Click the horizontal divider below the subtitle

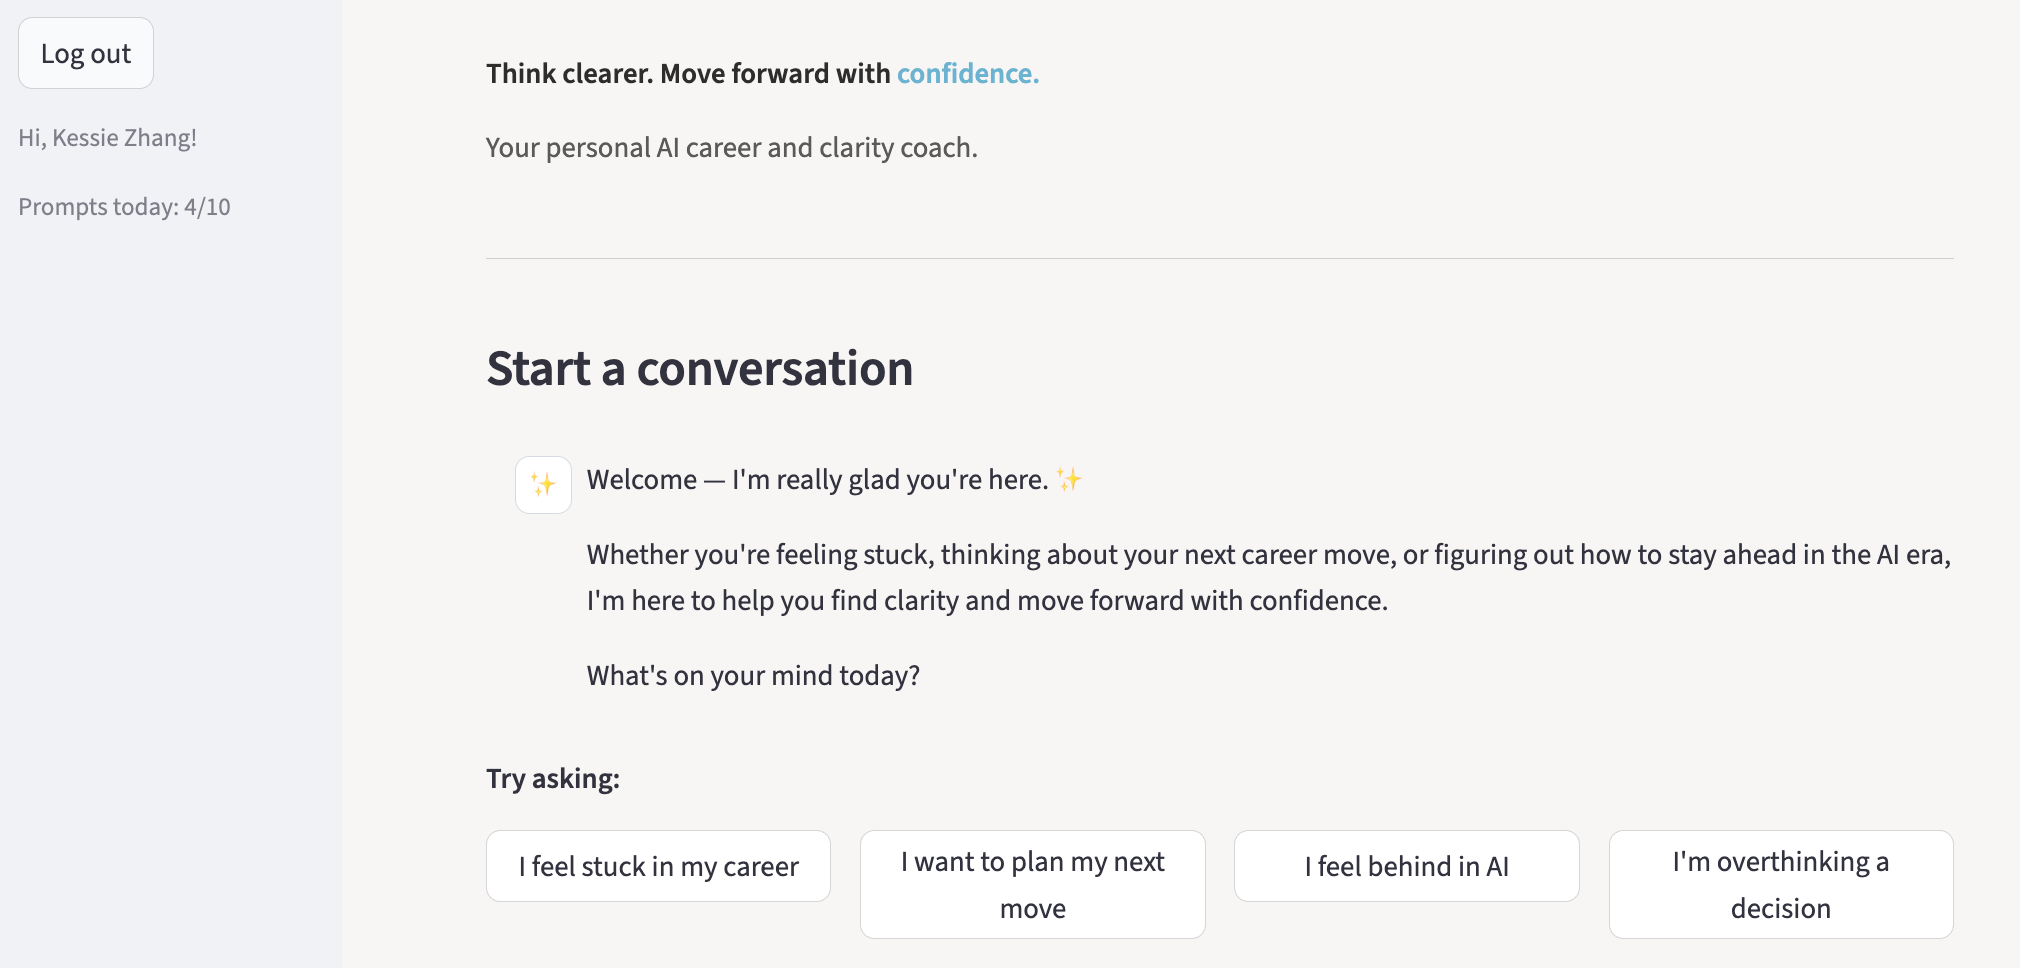[x=1219, y=259]
